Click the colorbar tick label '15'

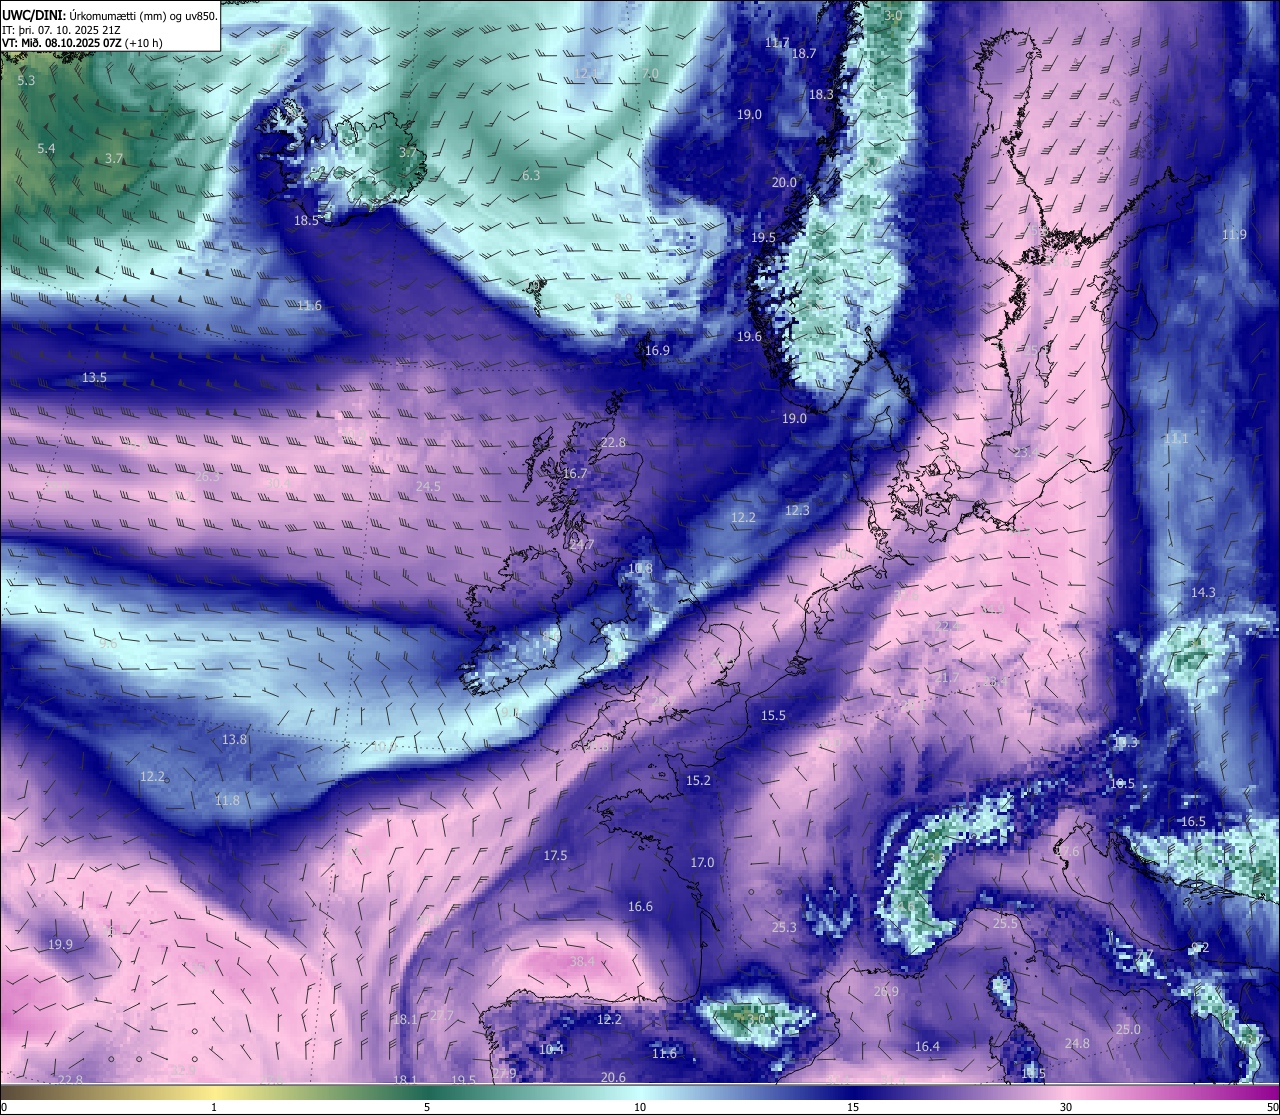click(x=853, y=1107)
